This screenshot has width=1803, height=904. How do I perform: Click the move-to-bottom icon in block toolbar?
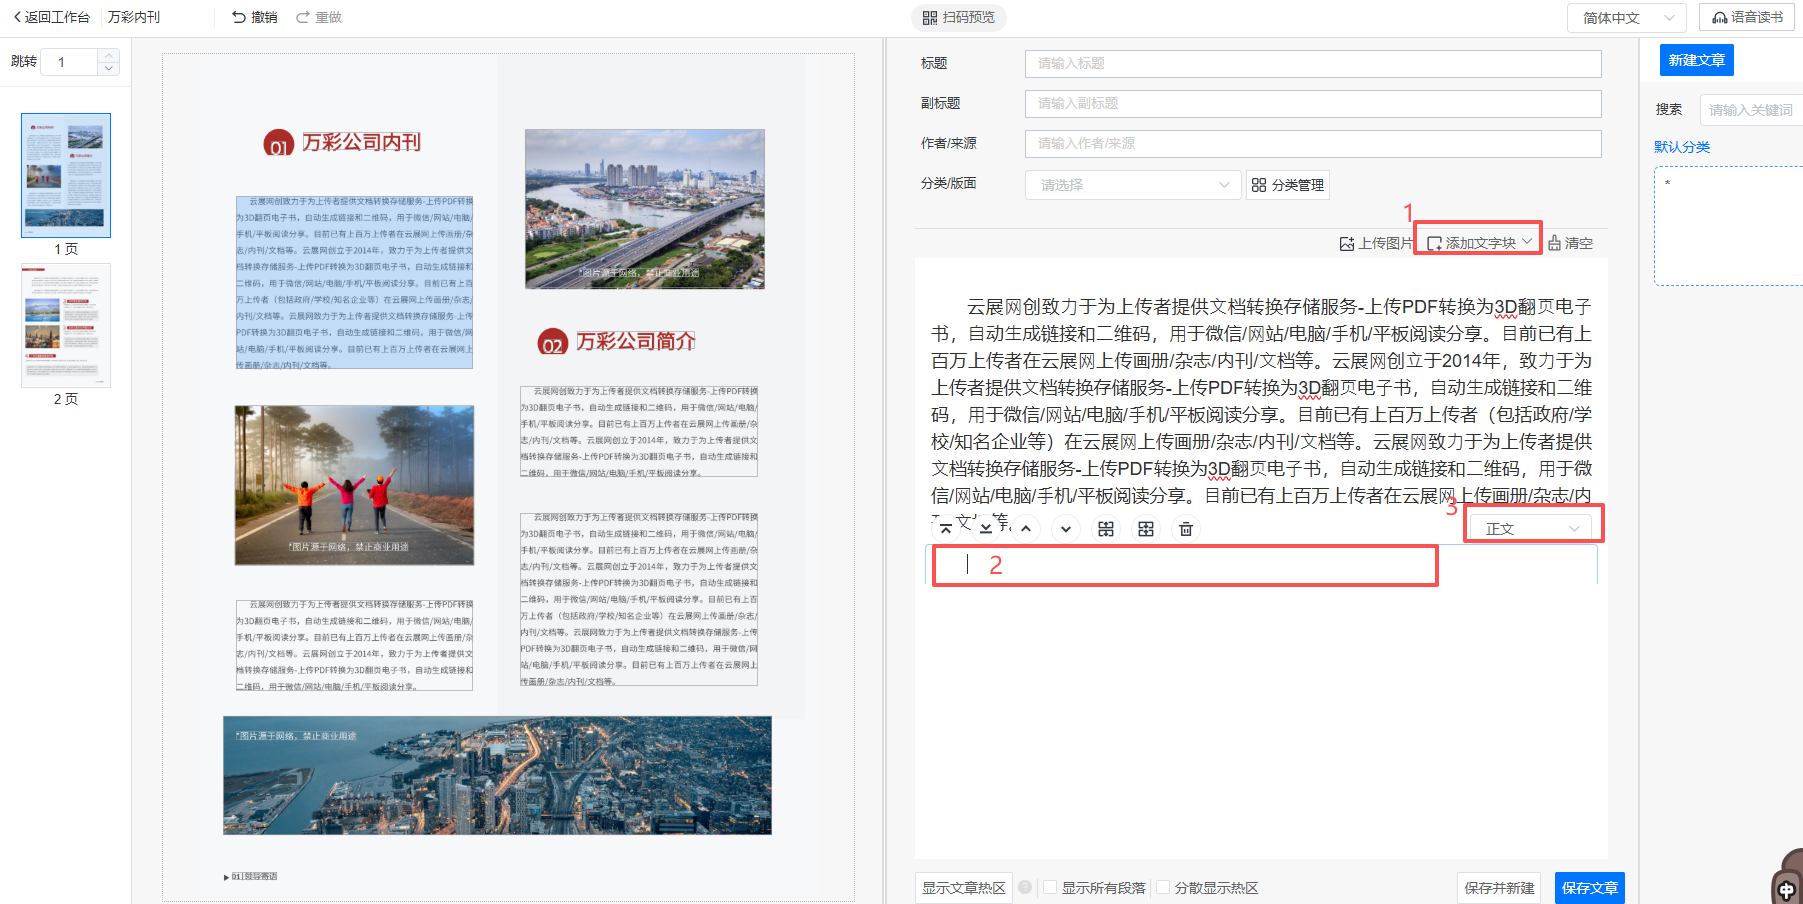point(986,529)
